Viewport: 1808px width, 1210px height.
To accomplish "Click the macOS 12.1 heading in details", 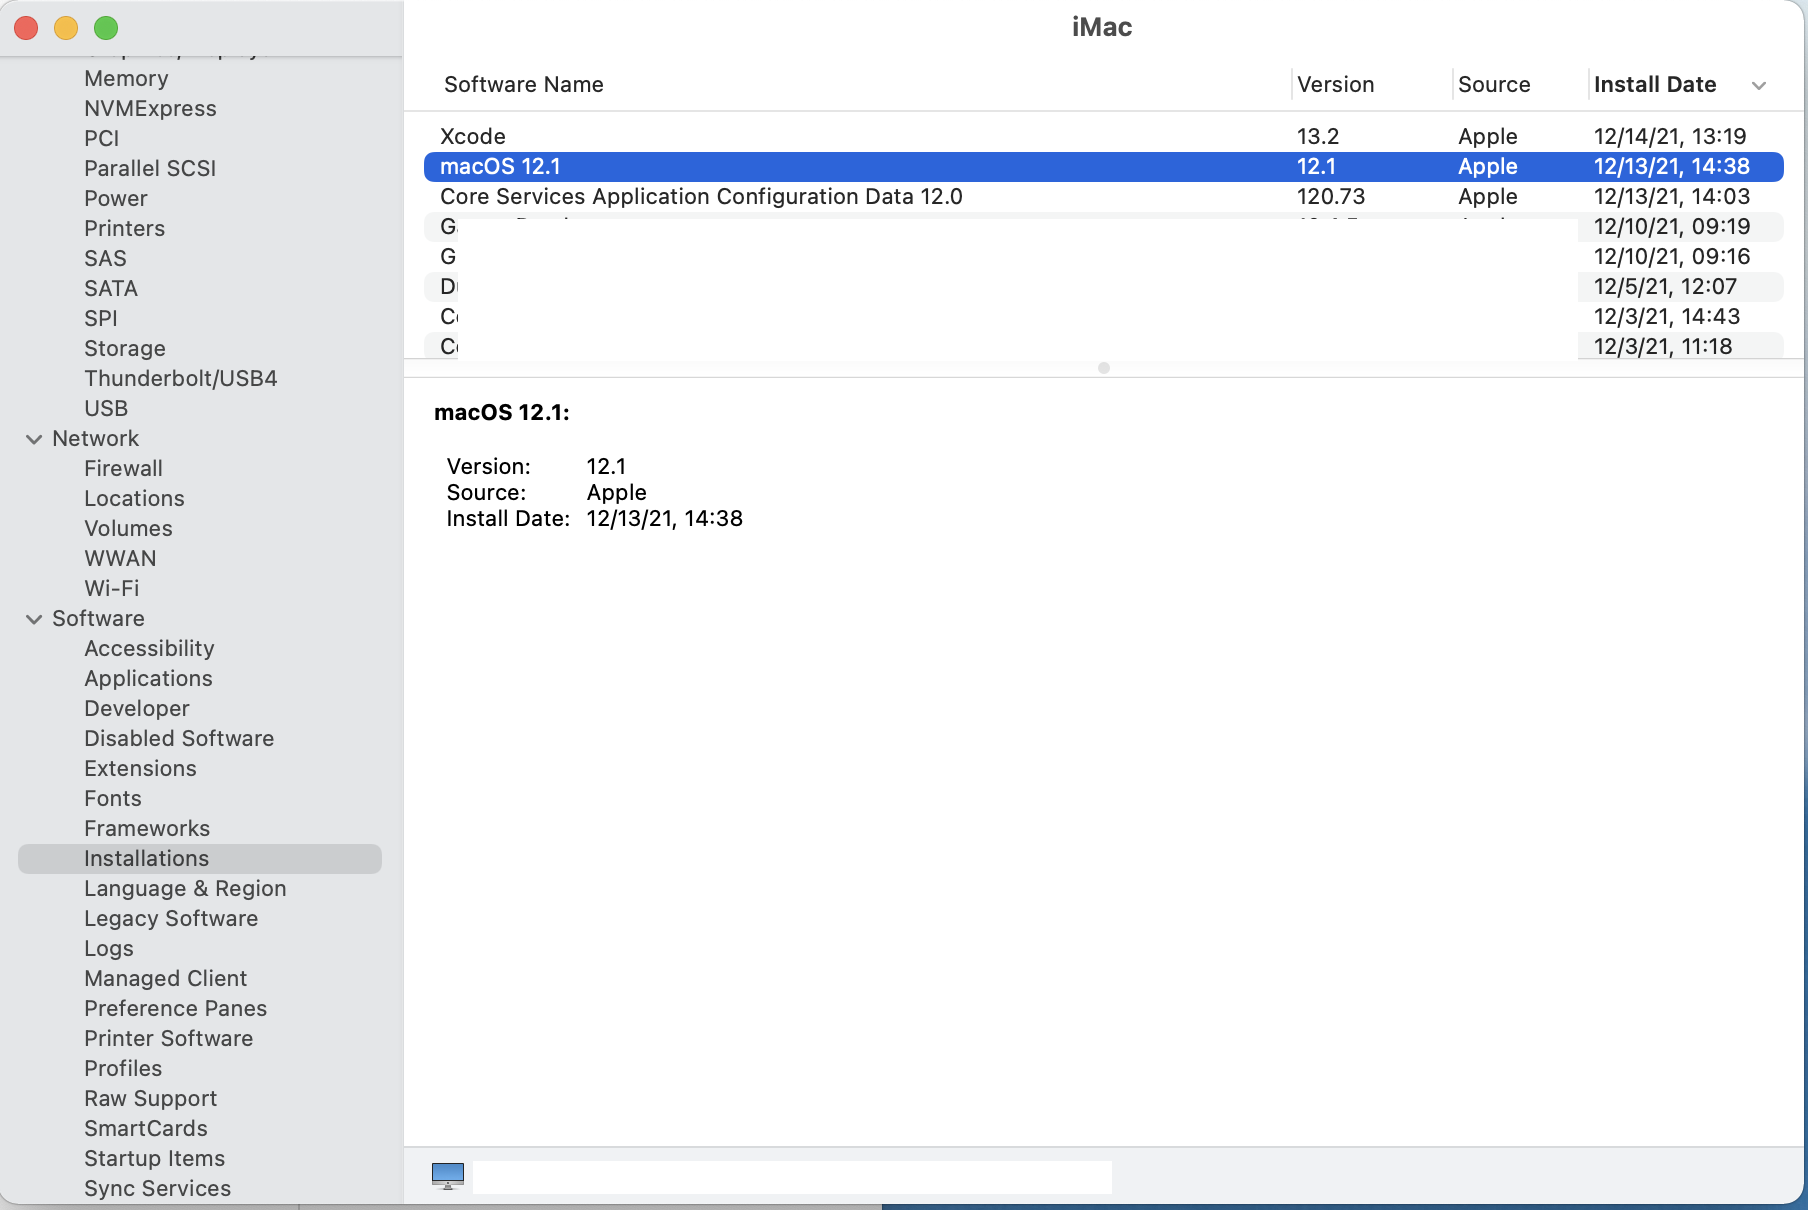I will pos(502,413).
